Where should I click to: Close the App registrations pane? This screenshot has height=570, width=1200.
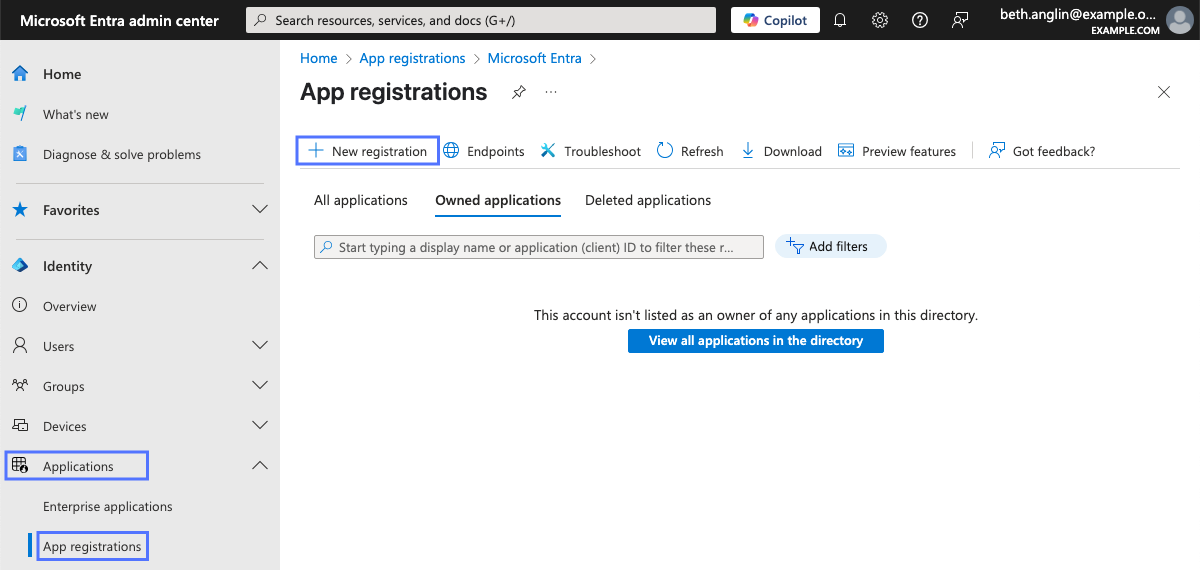tap(1164, 92)
